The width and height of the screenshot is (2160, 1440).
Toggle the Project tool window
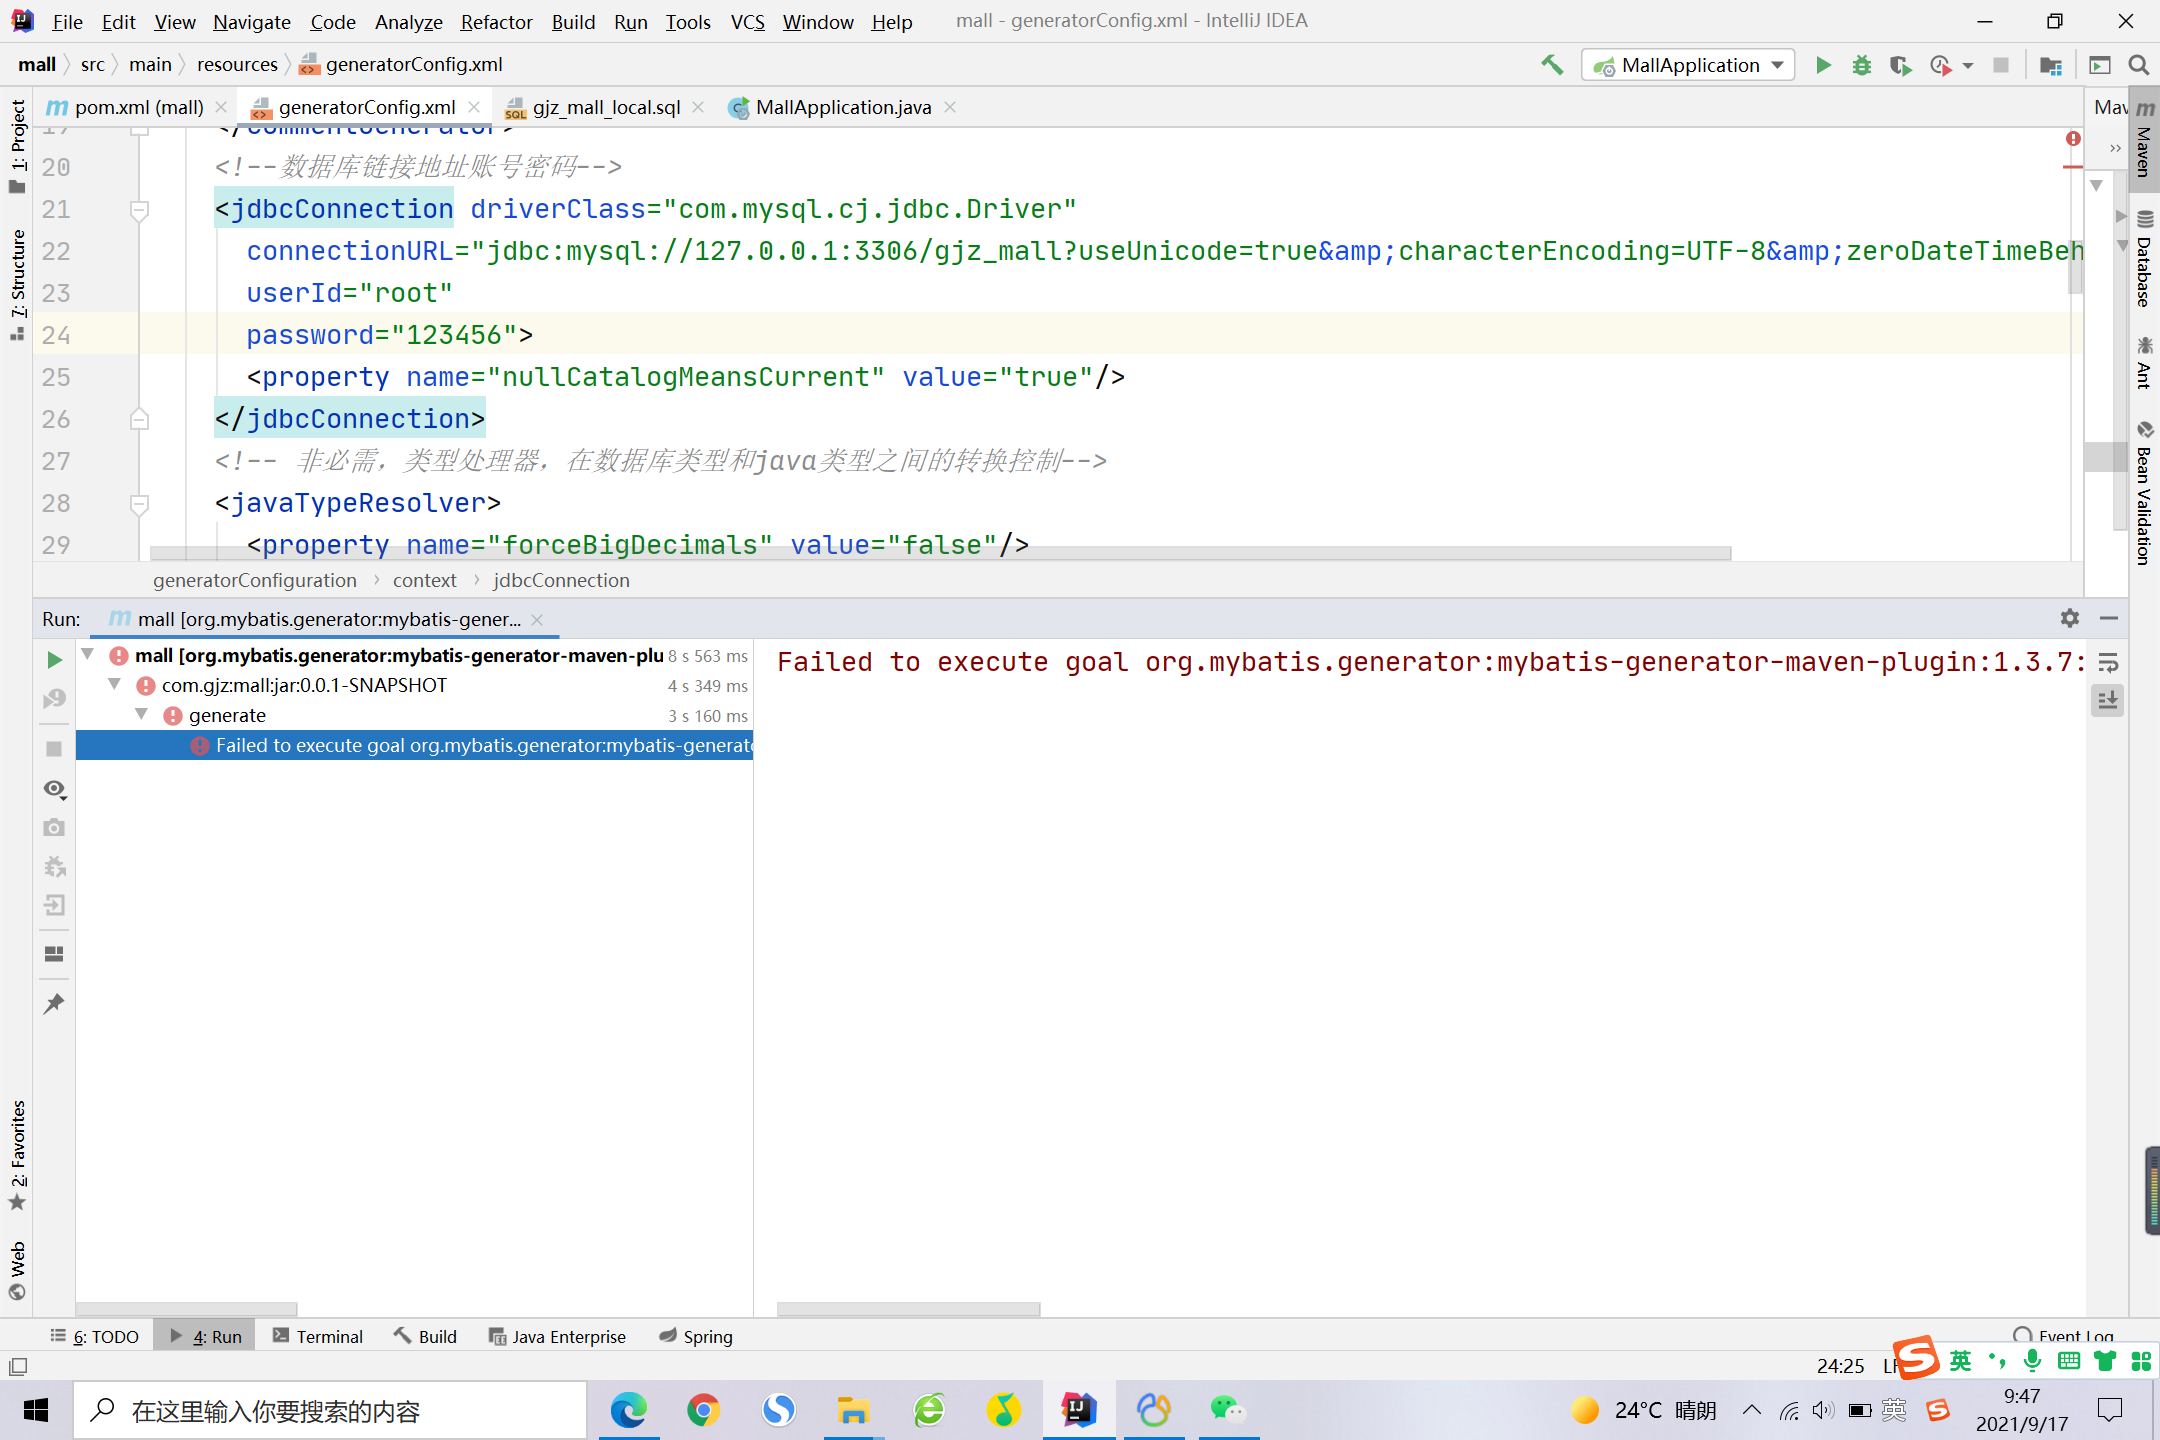[x=17, y=146]
